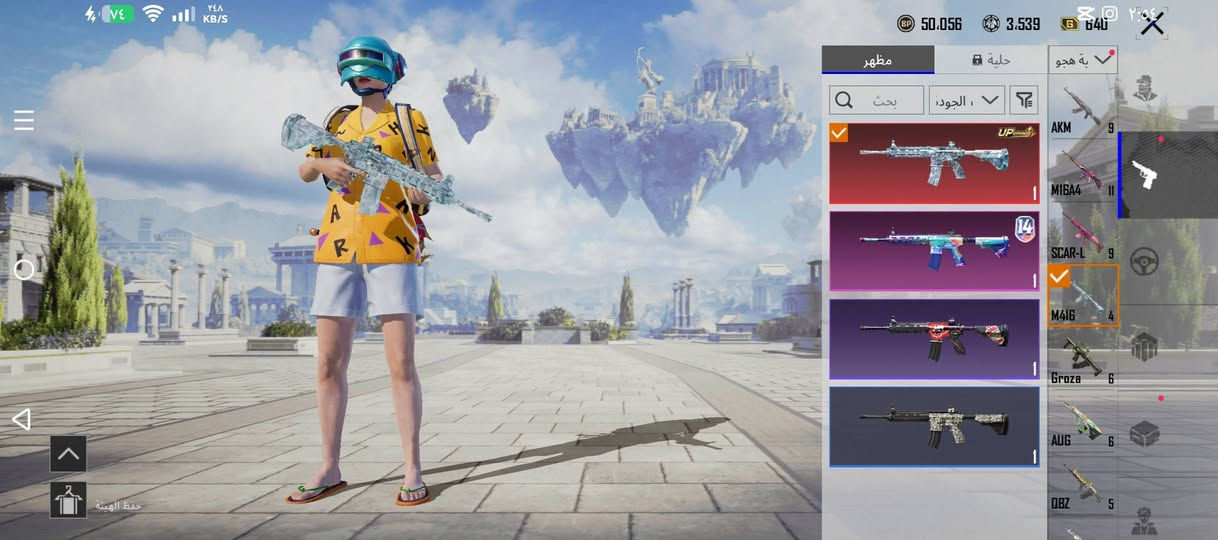Viewport: 1218px width, 540px height.
Task: Open the backpack equipment category icon
Action: 1144,347
